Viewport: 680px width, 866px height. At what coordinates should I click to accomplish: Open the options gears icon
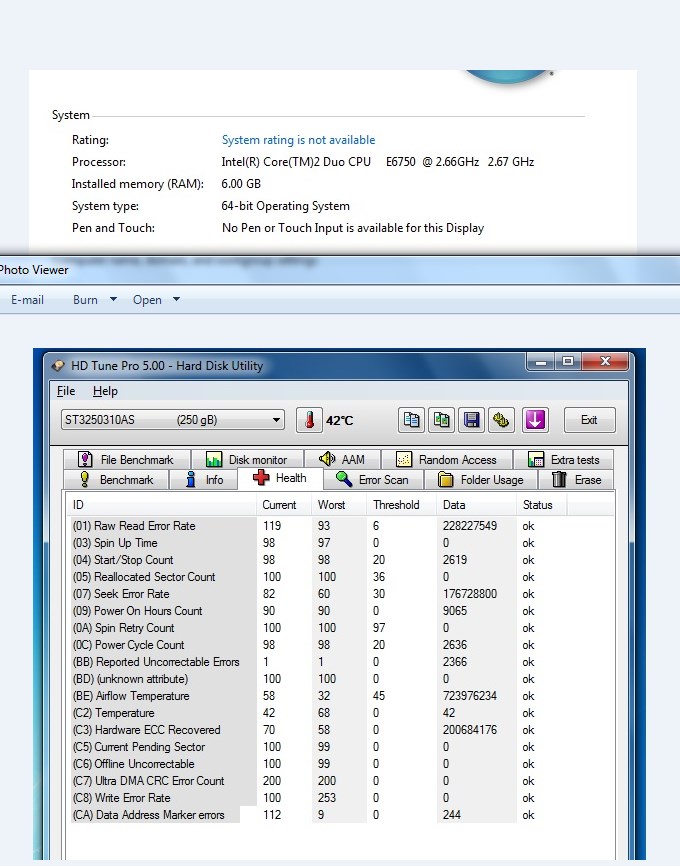click(x=501, y=420)
